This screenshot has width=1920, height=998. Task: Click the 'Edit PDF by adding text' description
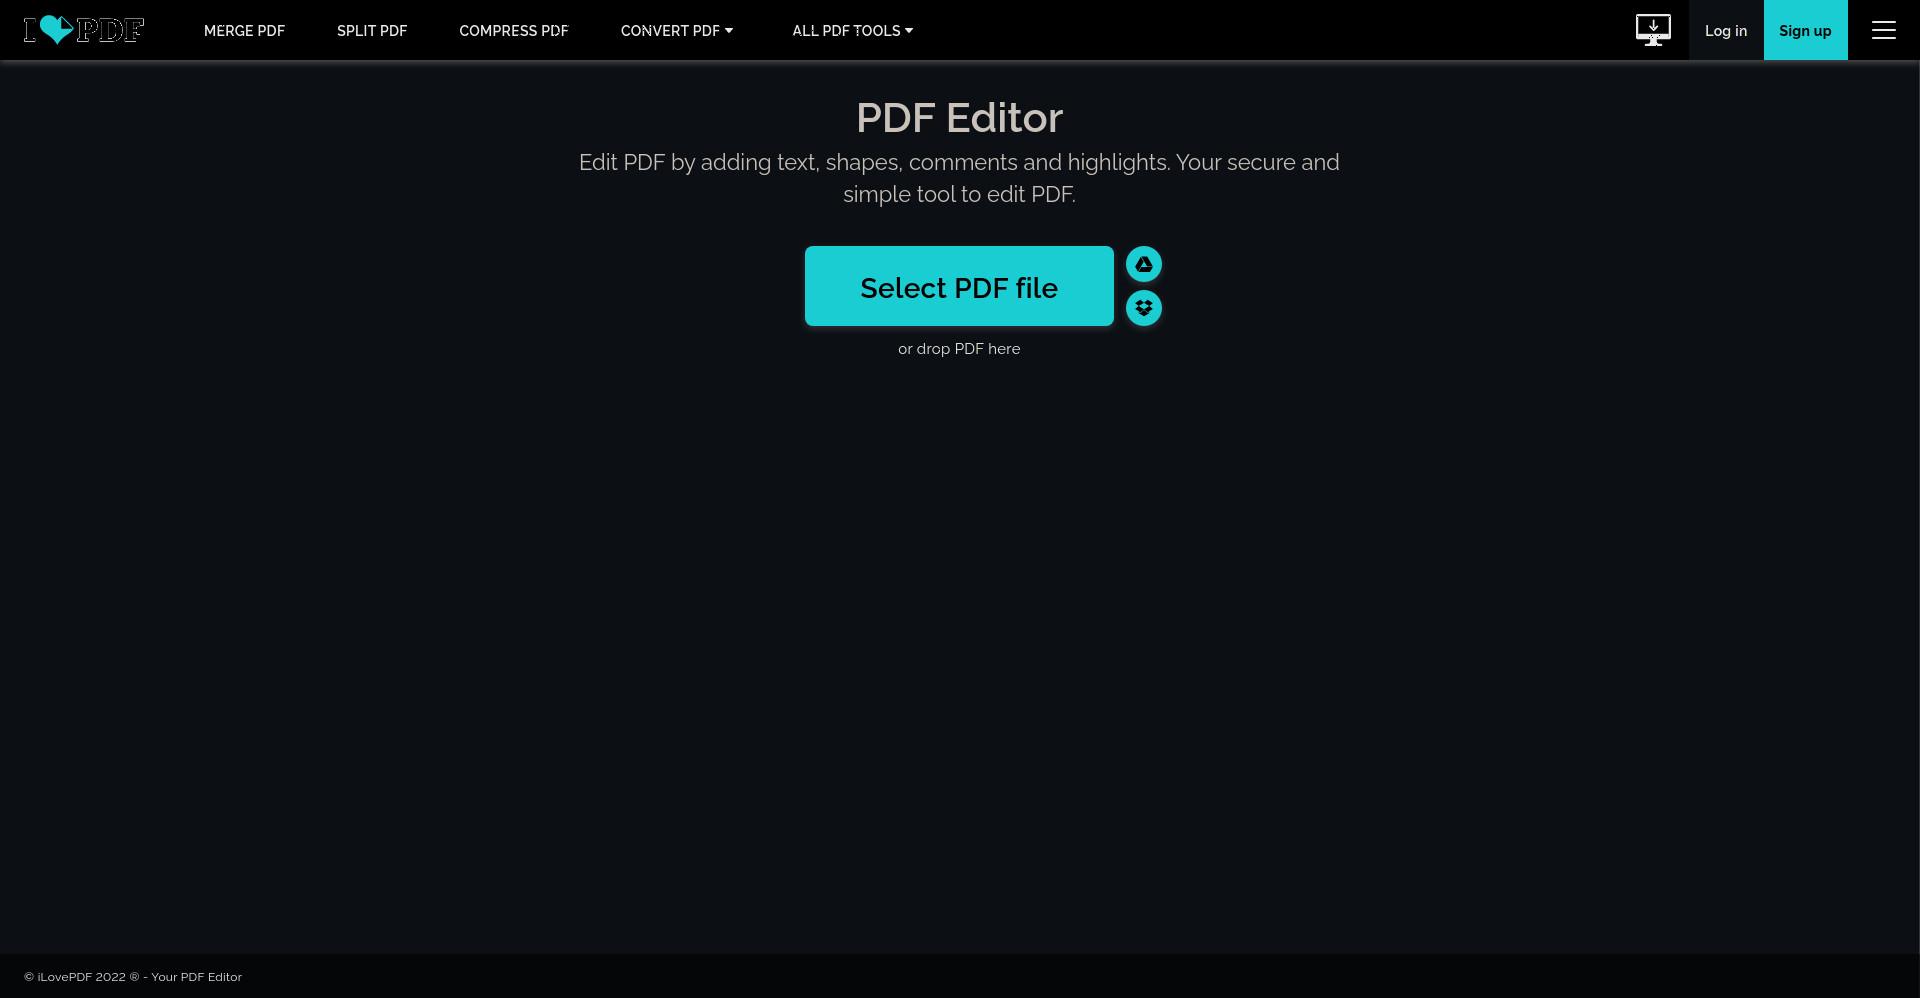coord(959,178)
